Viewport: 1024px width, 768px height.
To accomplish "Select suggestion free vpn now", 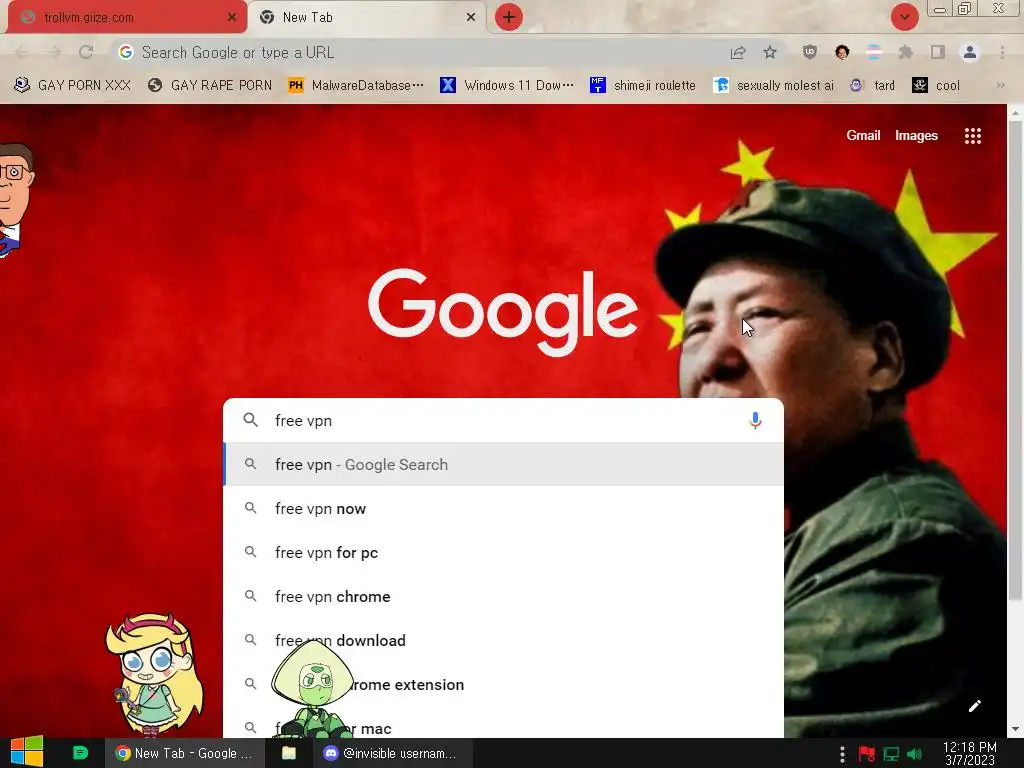I will [503, 509].
